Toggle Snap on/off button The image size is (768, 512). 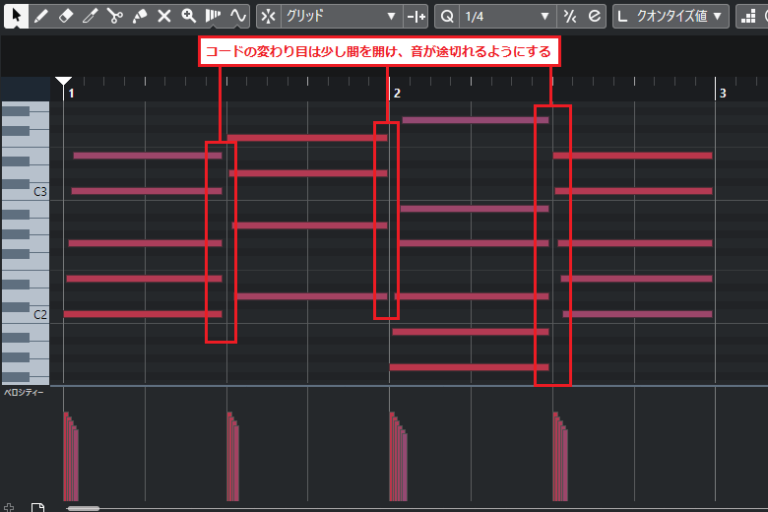pyautogui.click(x=268, y=16)
